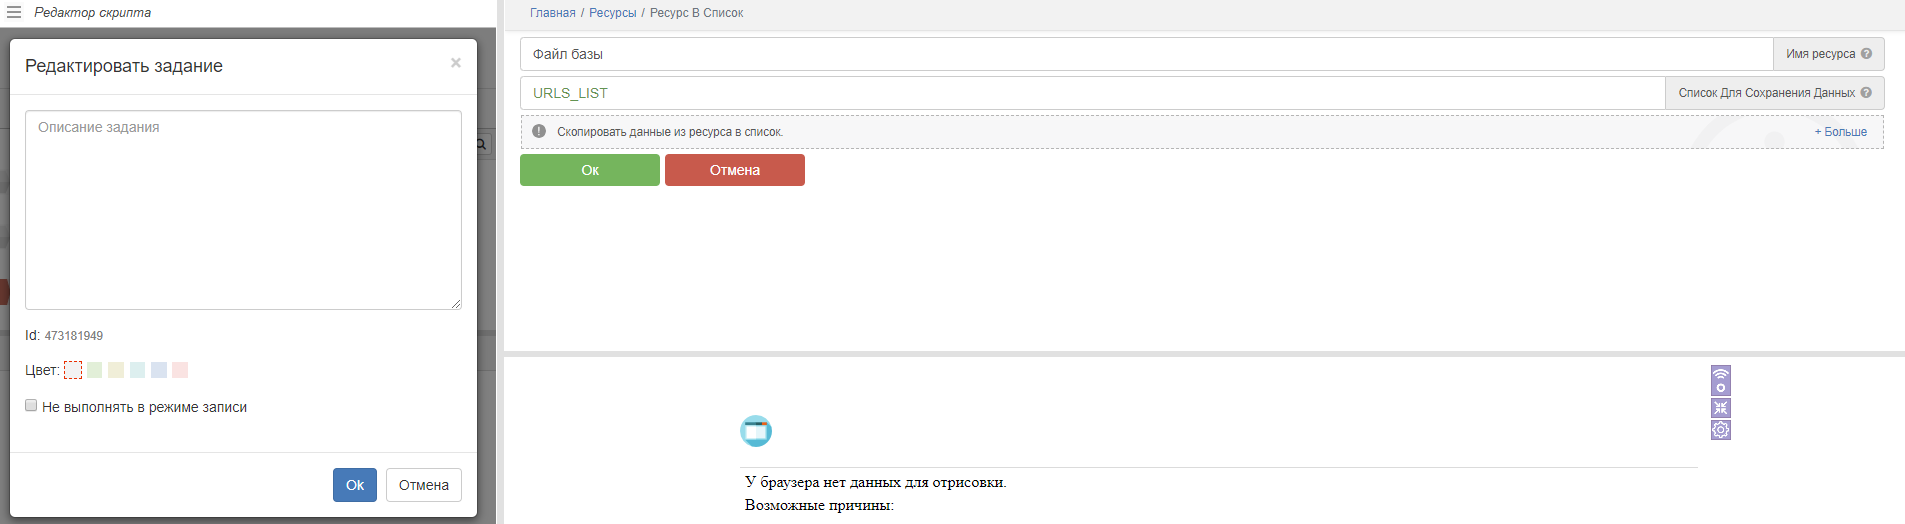1905x524 pixels.
Task: Click 'Скопировать данные из ресурса в список.' text
Action: click(x=670, y=132)
